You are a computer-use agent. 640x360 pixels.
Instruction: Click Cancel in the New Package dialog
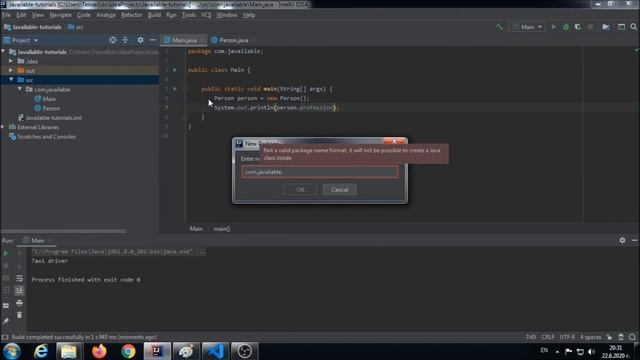tap(340, 189)
